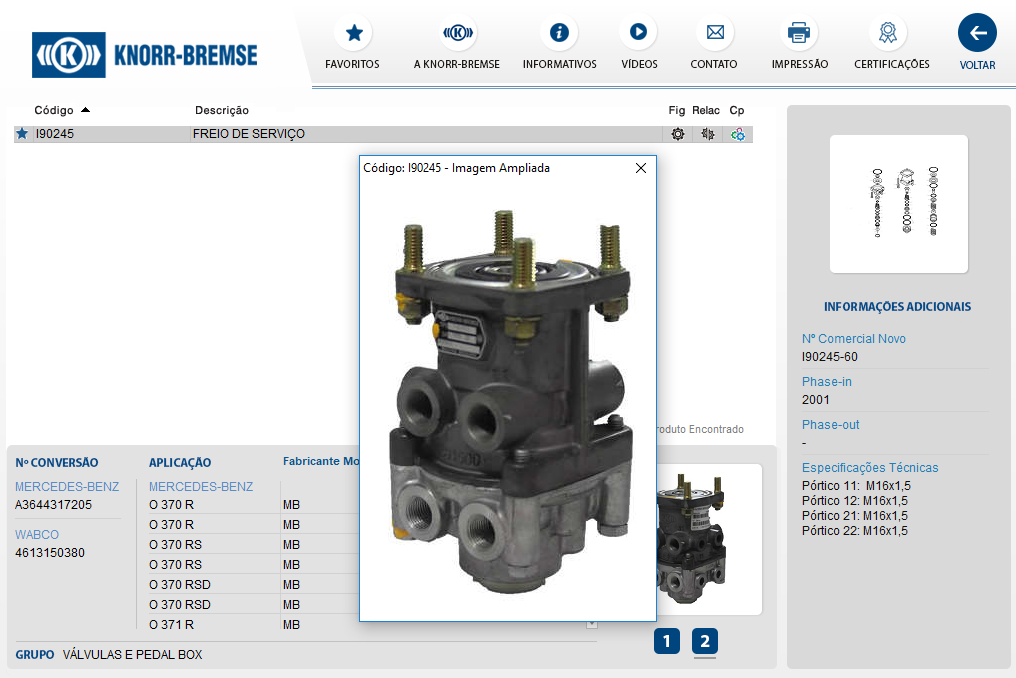The height and width of the screenshot is (678, 1016).
Task: Click the Contato envelope icon
Action: click(x=714, y=33)
